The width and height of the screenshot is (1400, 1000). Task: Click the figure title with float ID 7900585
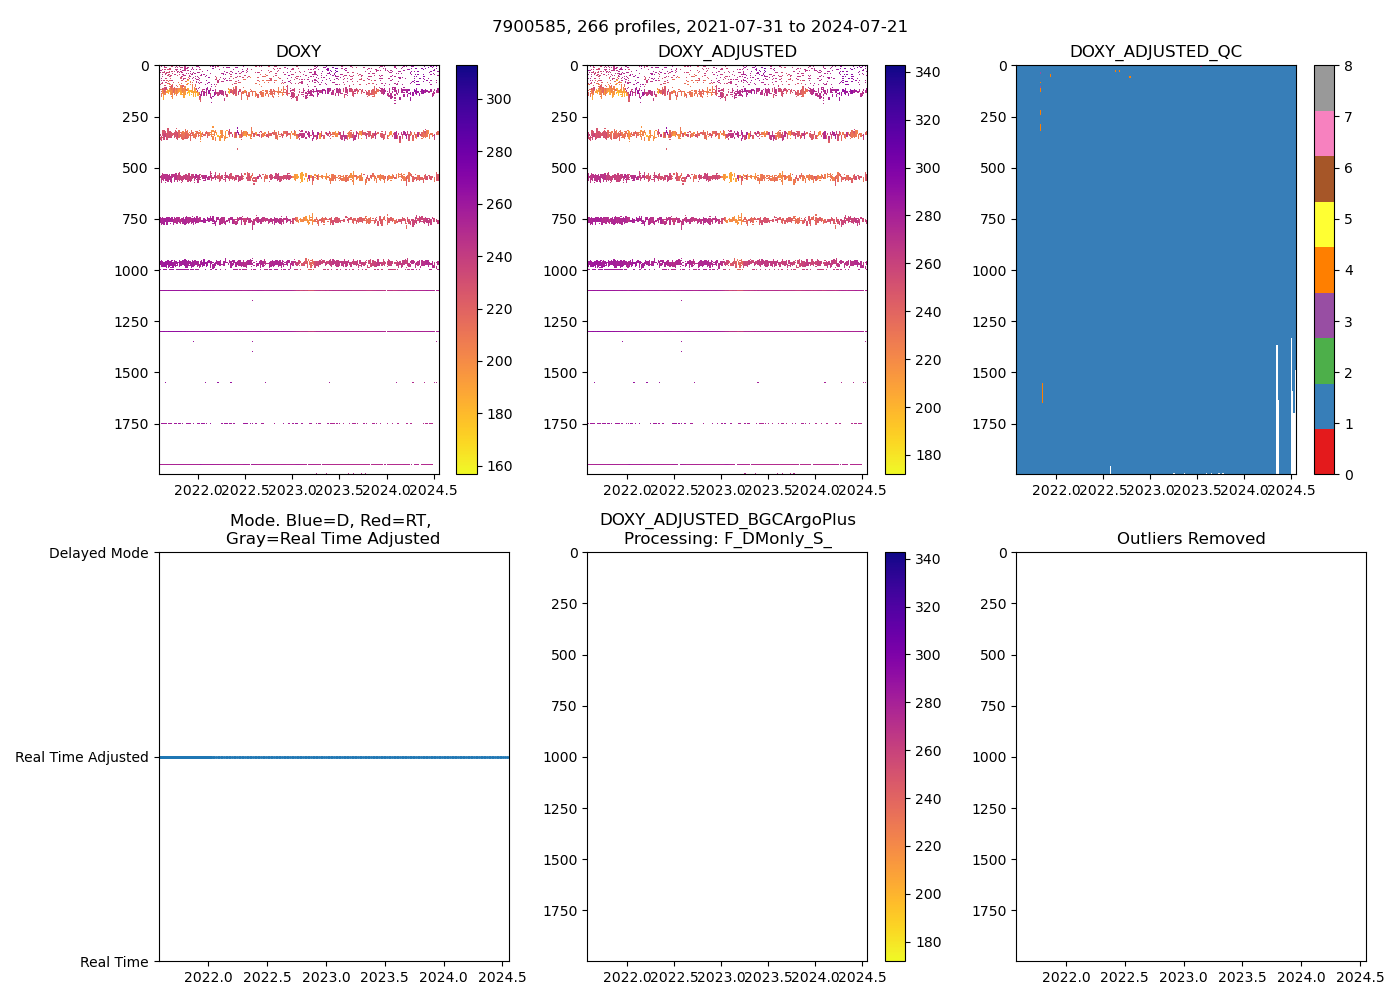pos(699,27)
